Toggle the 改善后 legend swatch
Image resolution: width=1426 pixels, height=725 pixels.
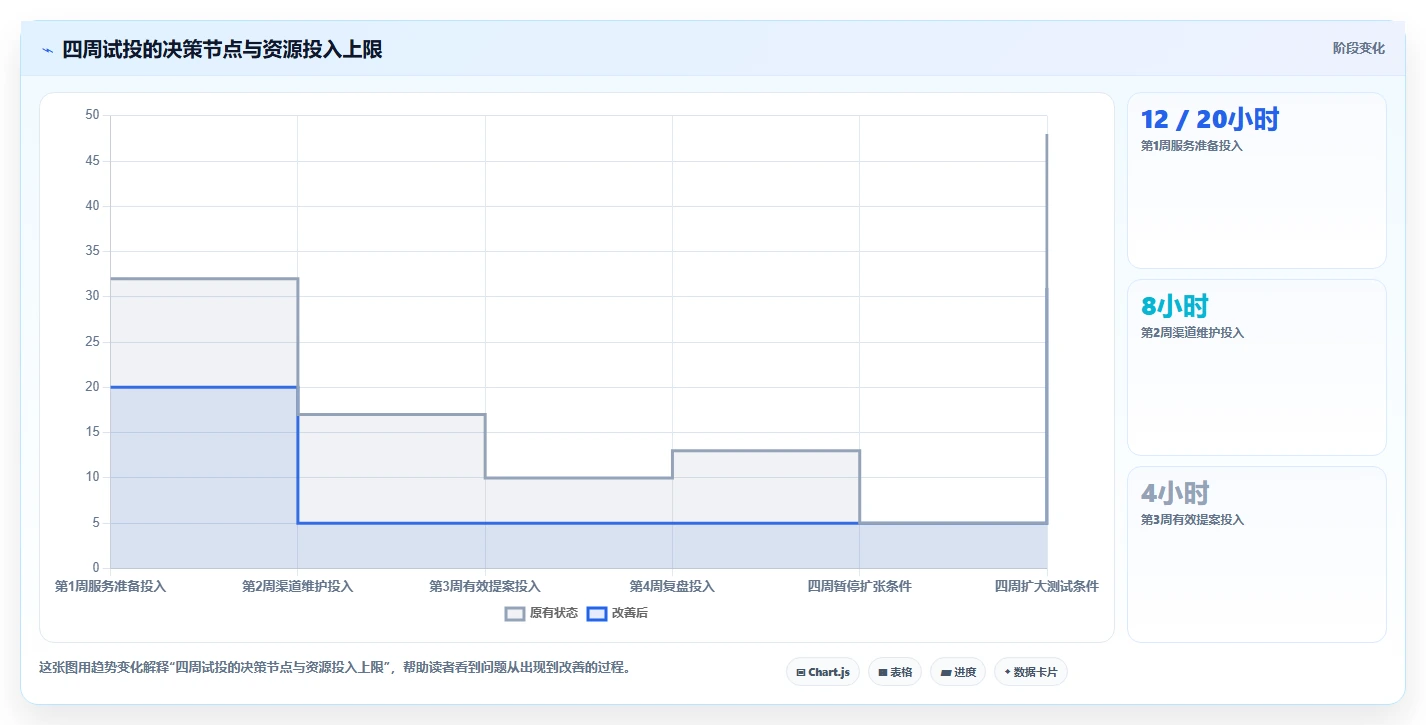pos(597,613)
